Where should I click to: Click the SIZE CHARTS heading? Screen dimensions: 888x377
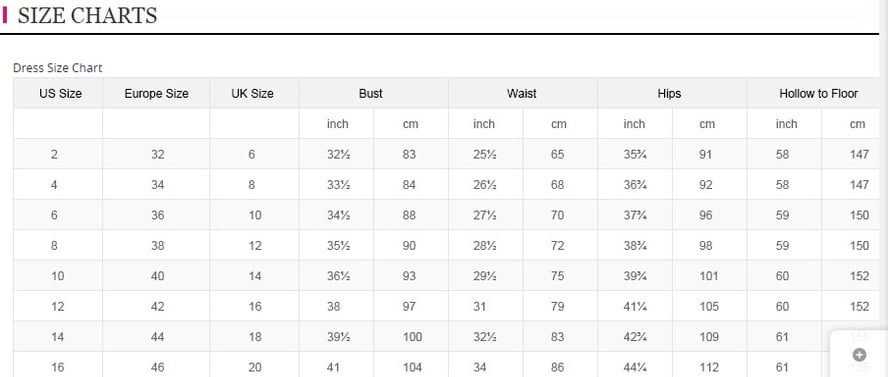point(87,15)
